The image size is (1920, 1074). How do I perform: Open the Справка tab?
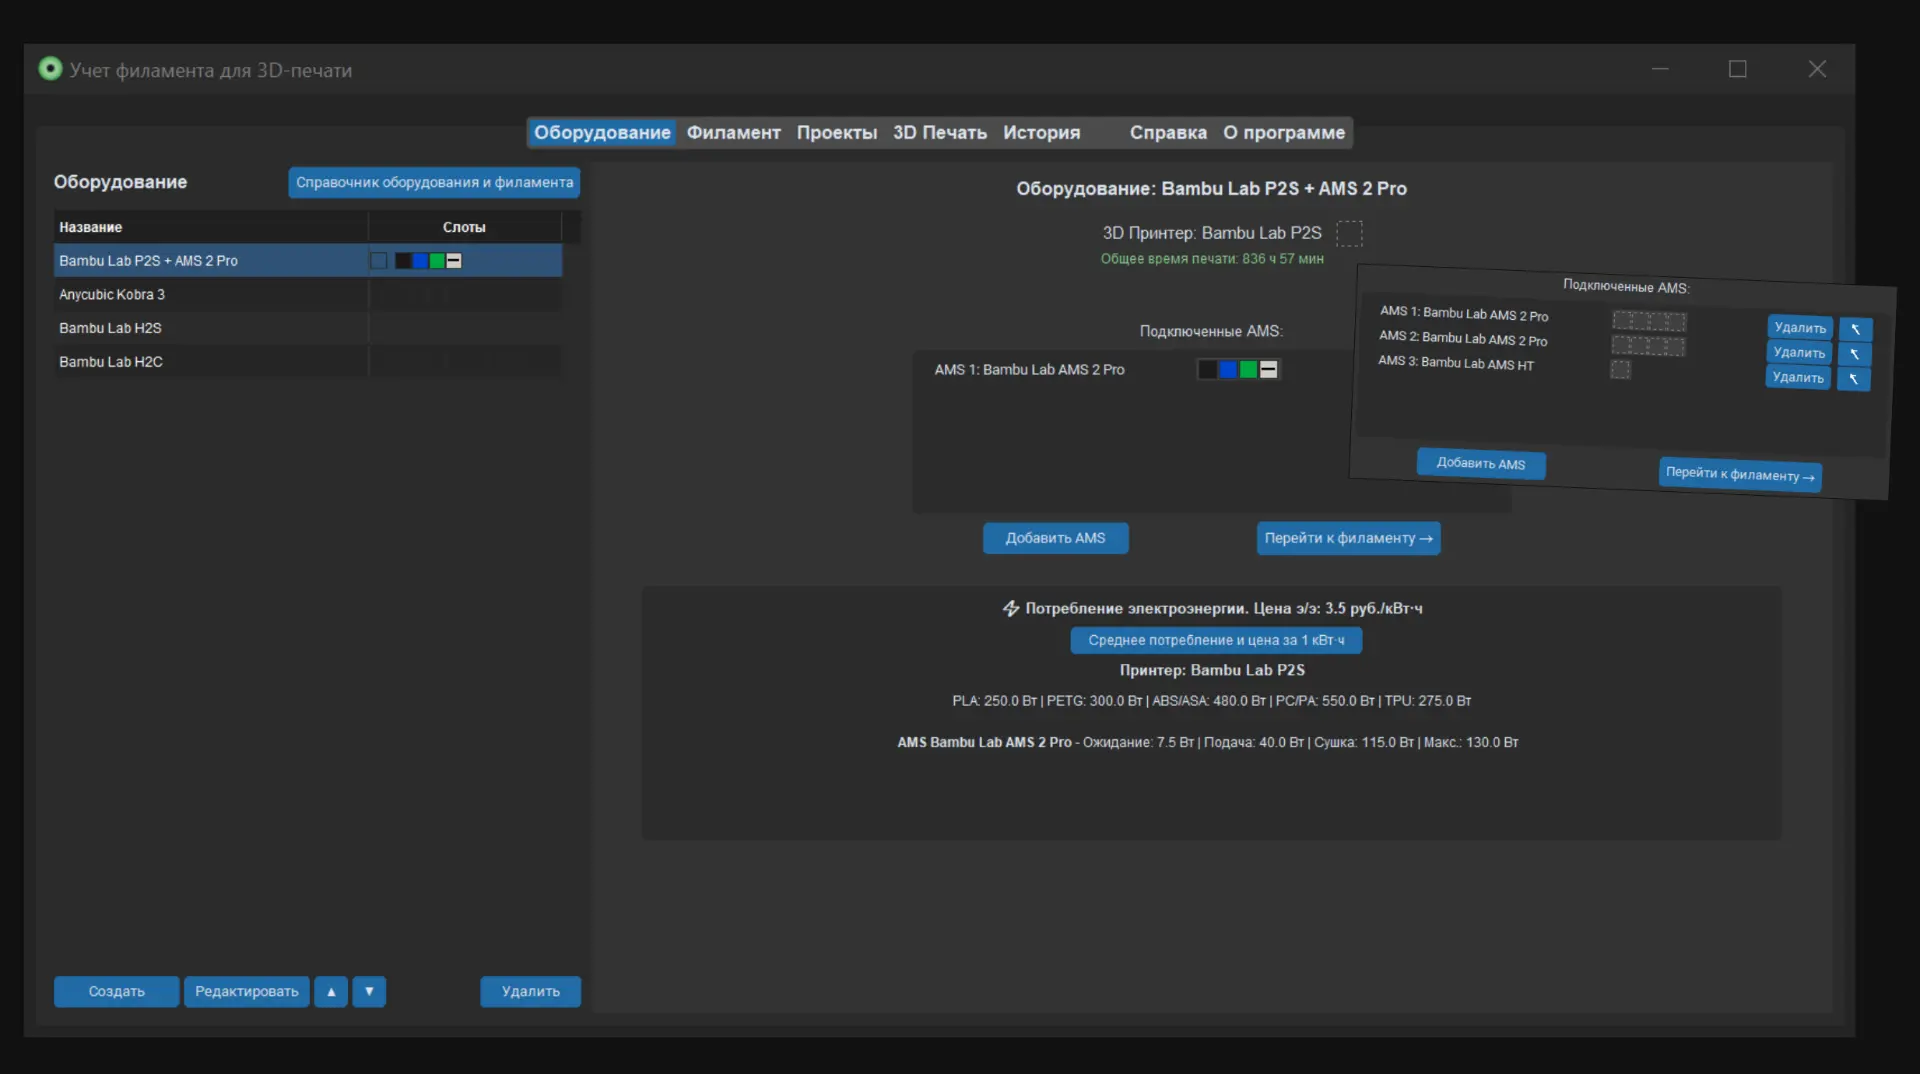[1168, 132]
